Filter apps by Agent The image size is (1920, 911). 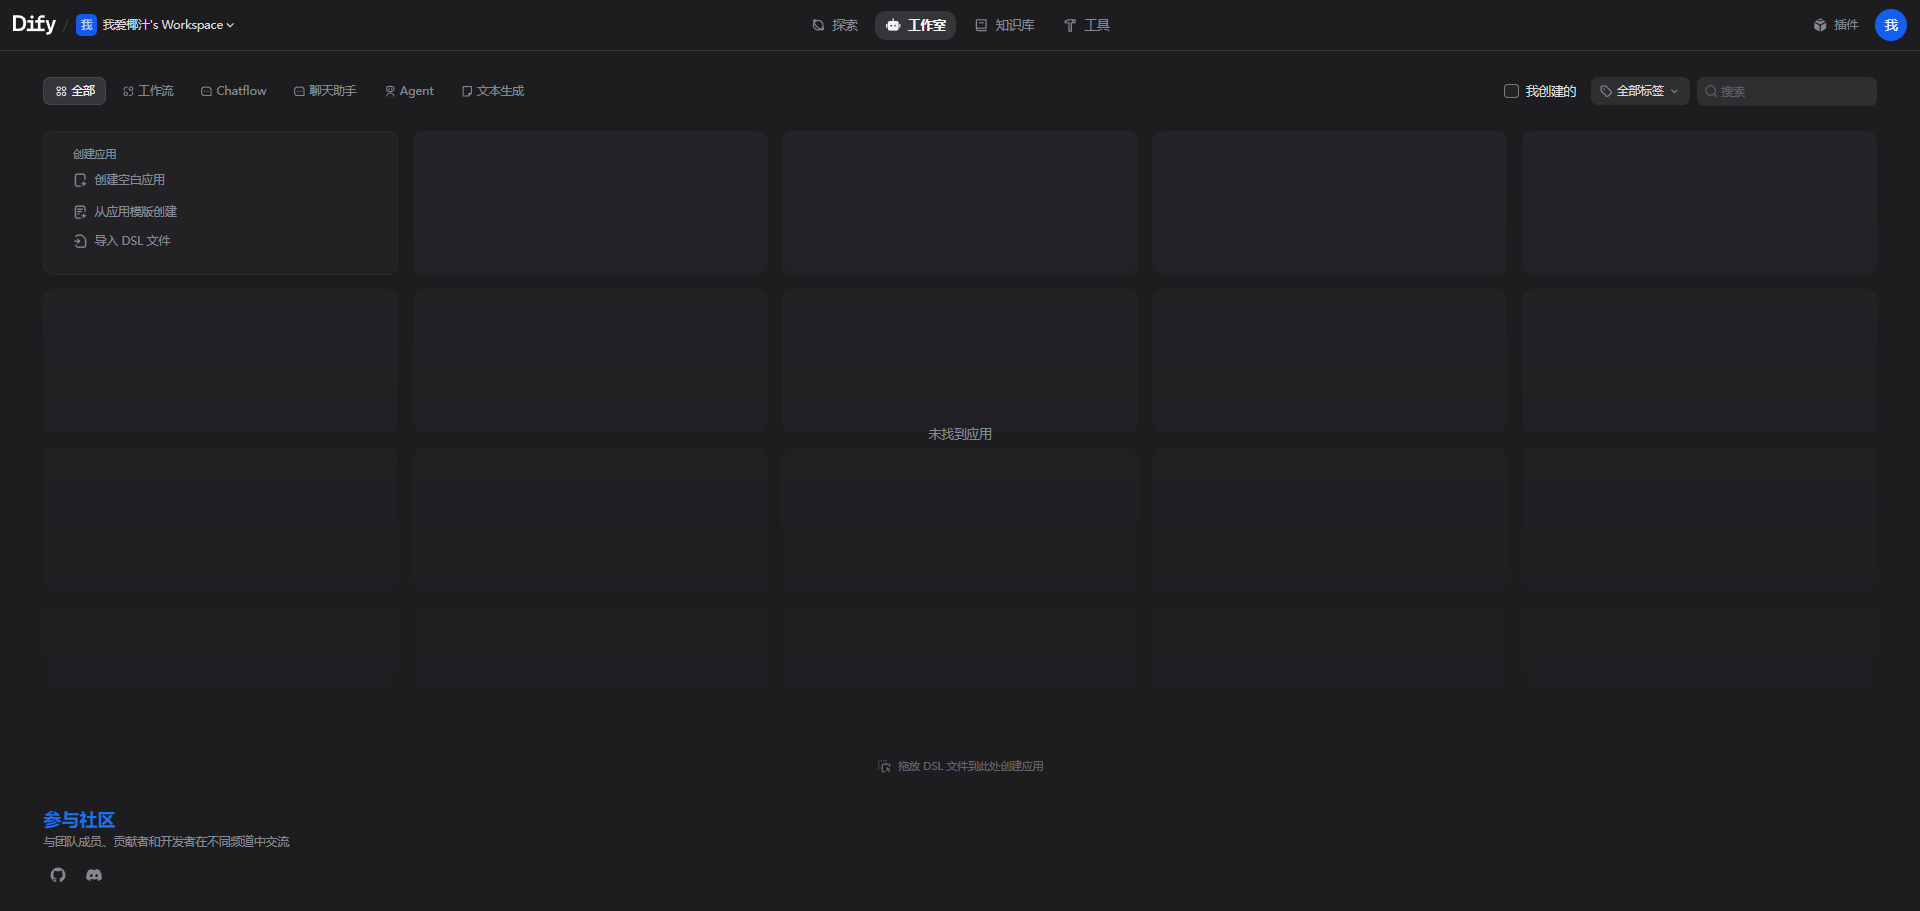[409, 91]
